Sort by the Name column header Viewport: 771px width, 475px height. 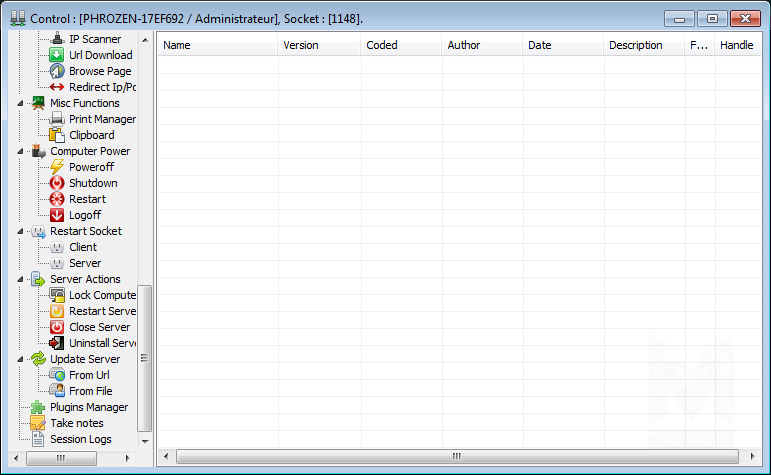point(217,45)
